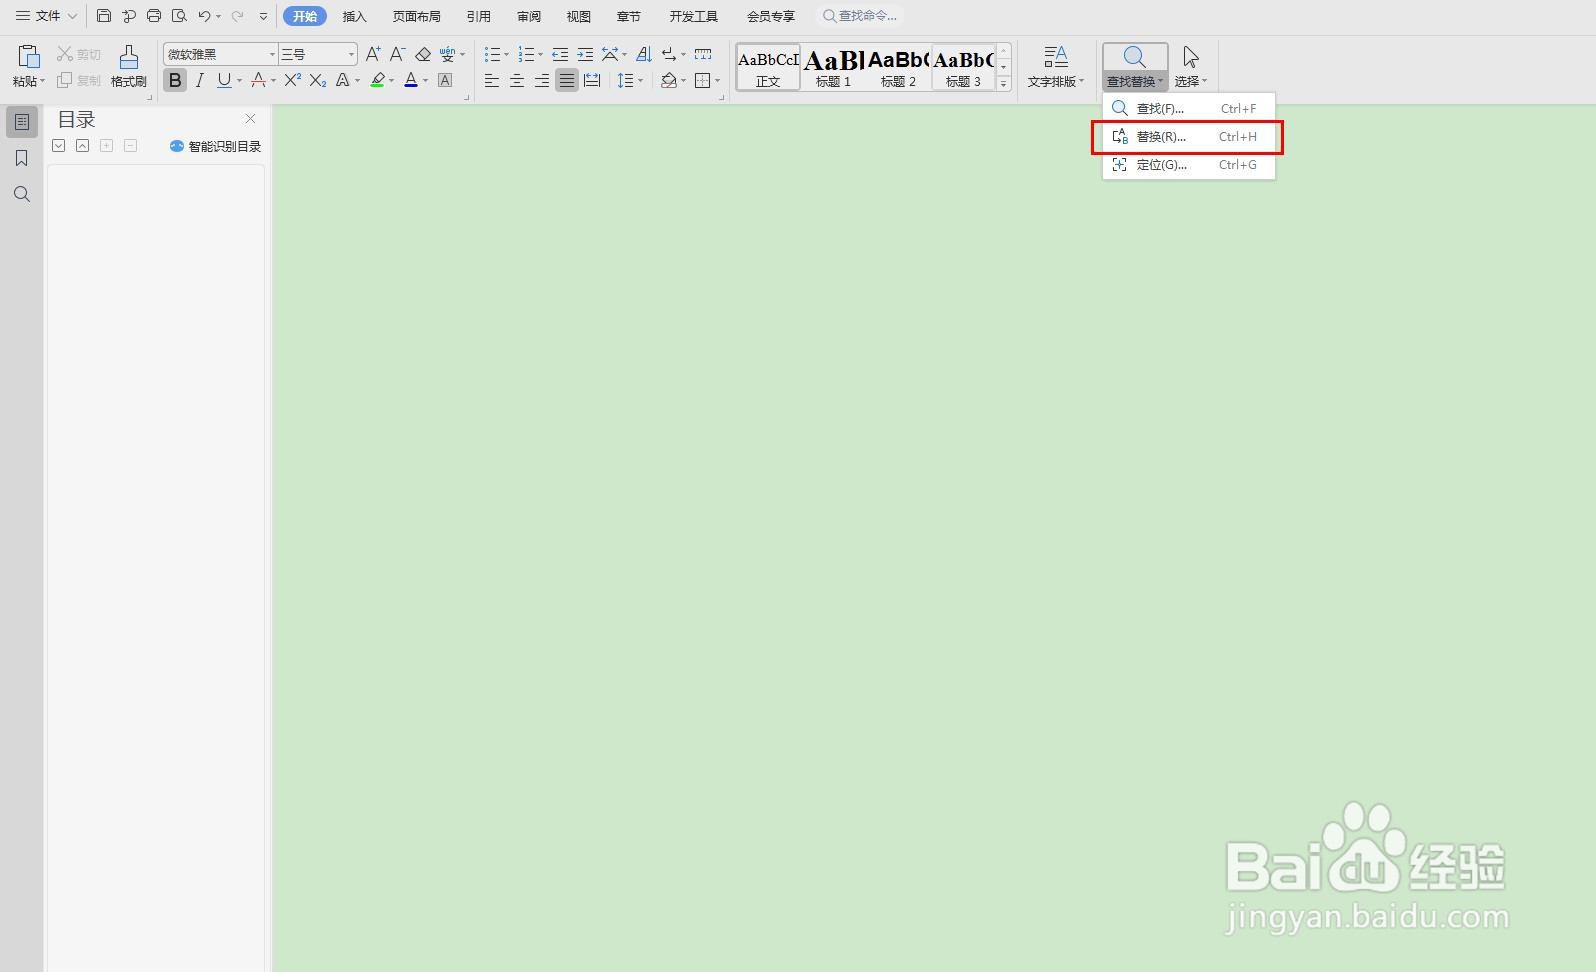Open the font size dropdown (三号)
Viewport: 1596px width, 972px height.
351,54
